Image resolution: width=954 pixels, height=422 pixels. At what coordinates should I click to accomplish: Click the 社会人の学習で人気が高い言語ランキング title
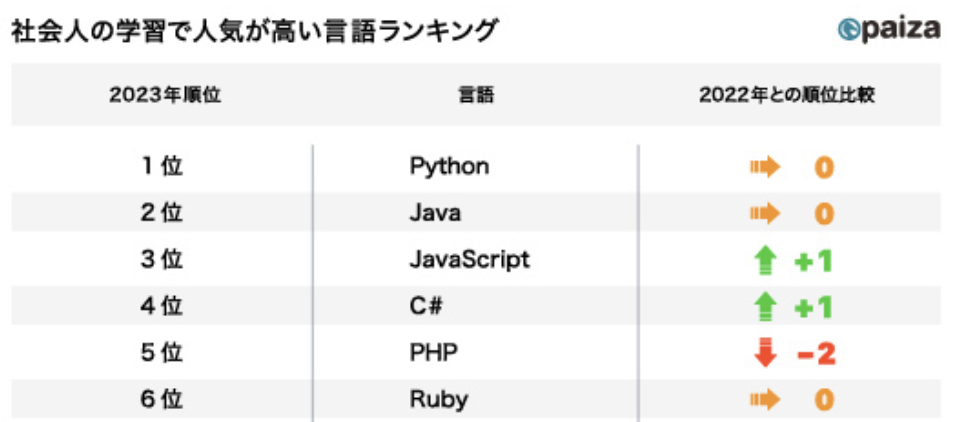click(x=253, y=31)
